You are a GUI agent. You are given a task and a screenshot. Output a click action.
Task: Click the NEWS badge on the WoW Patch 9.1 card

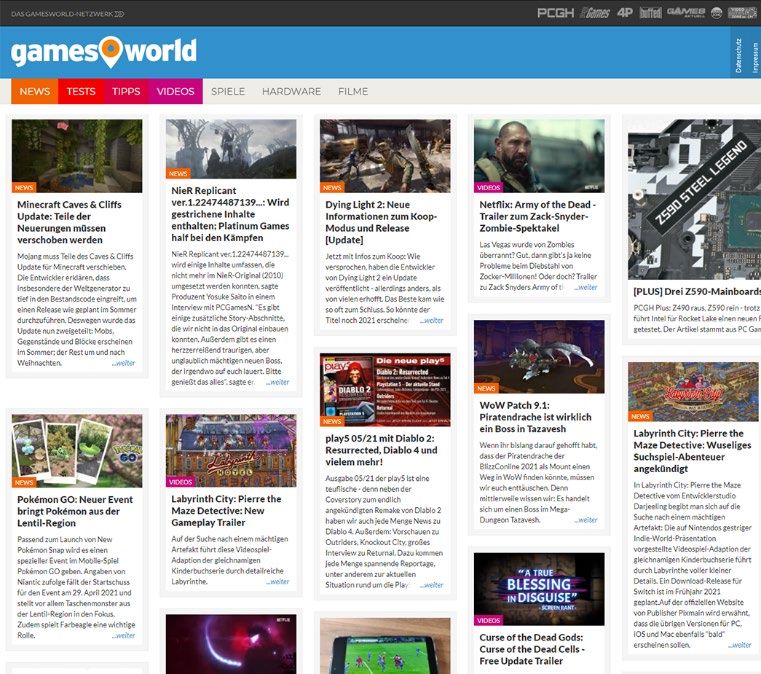[486, 388]
